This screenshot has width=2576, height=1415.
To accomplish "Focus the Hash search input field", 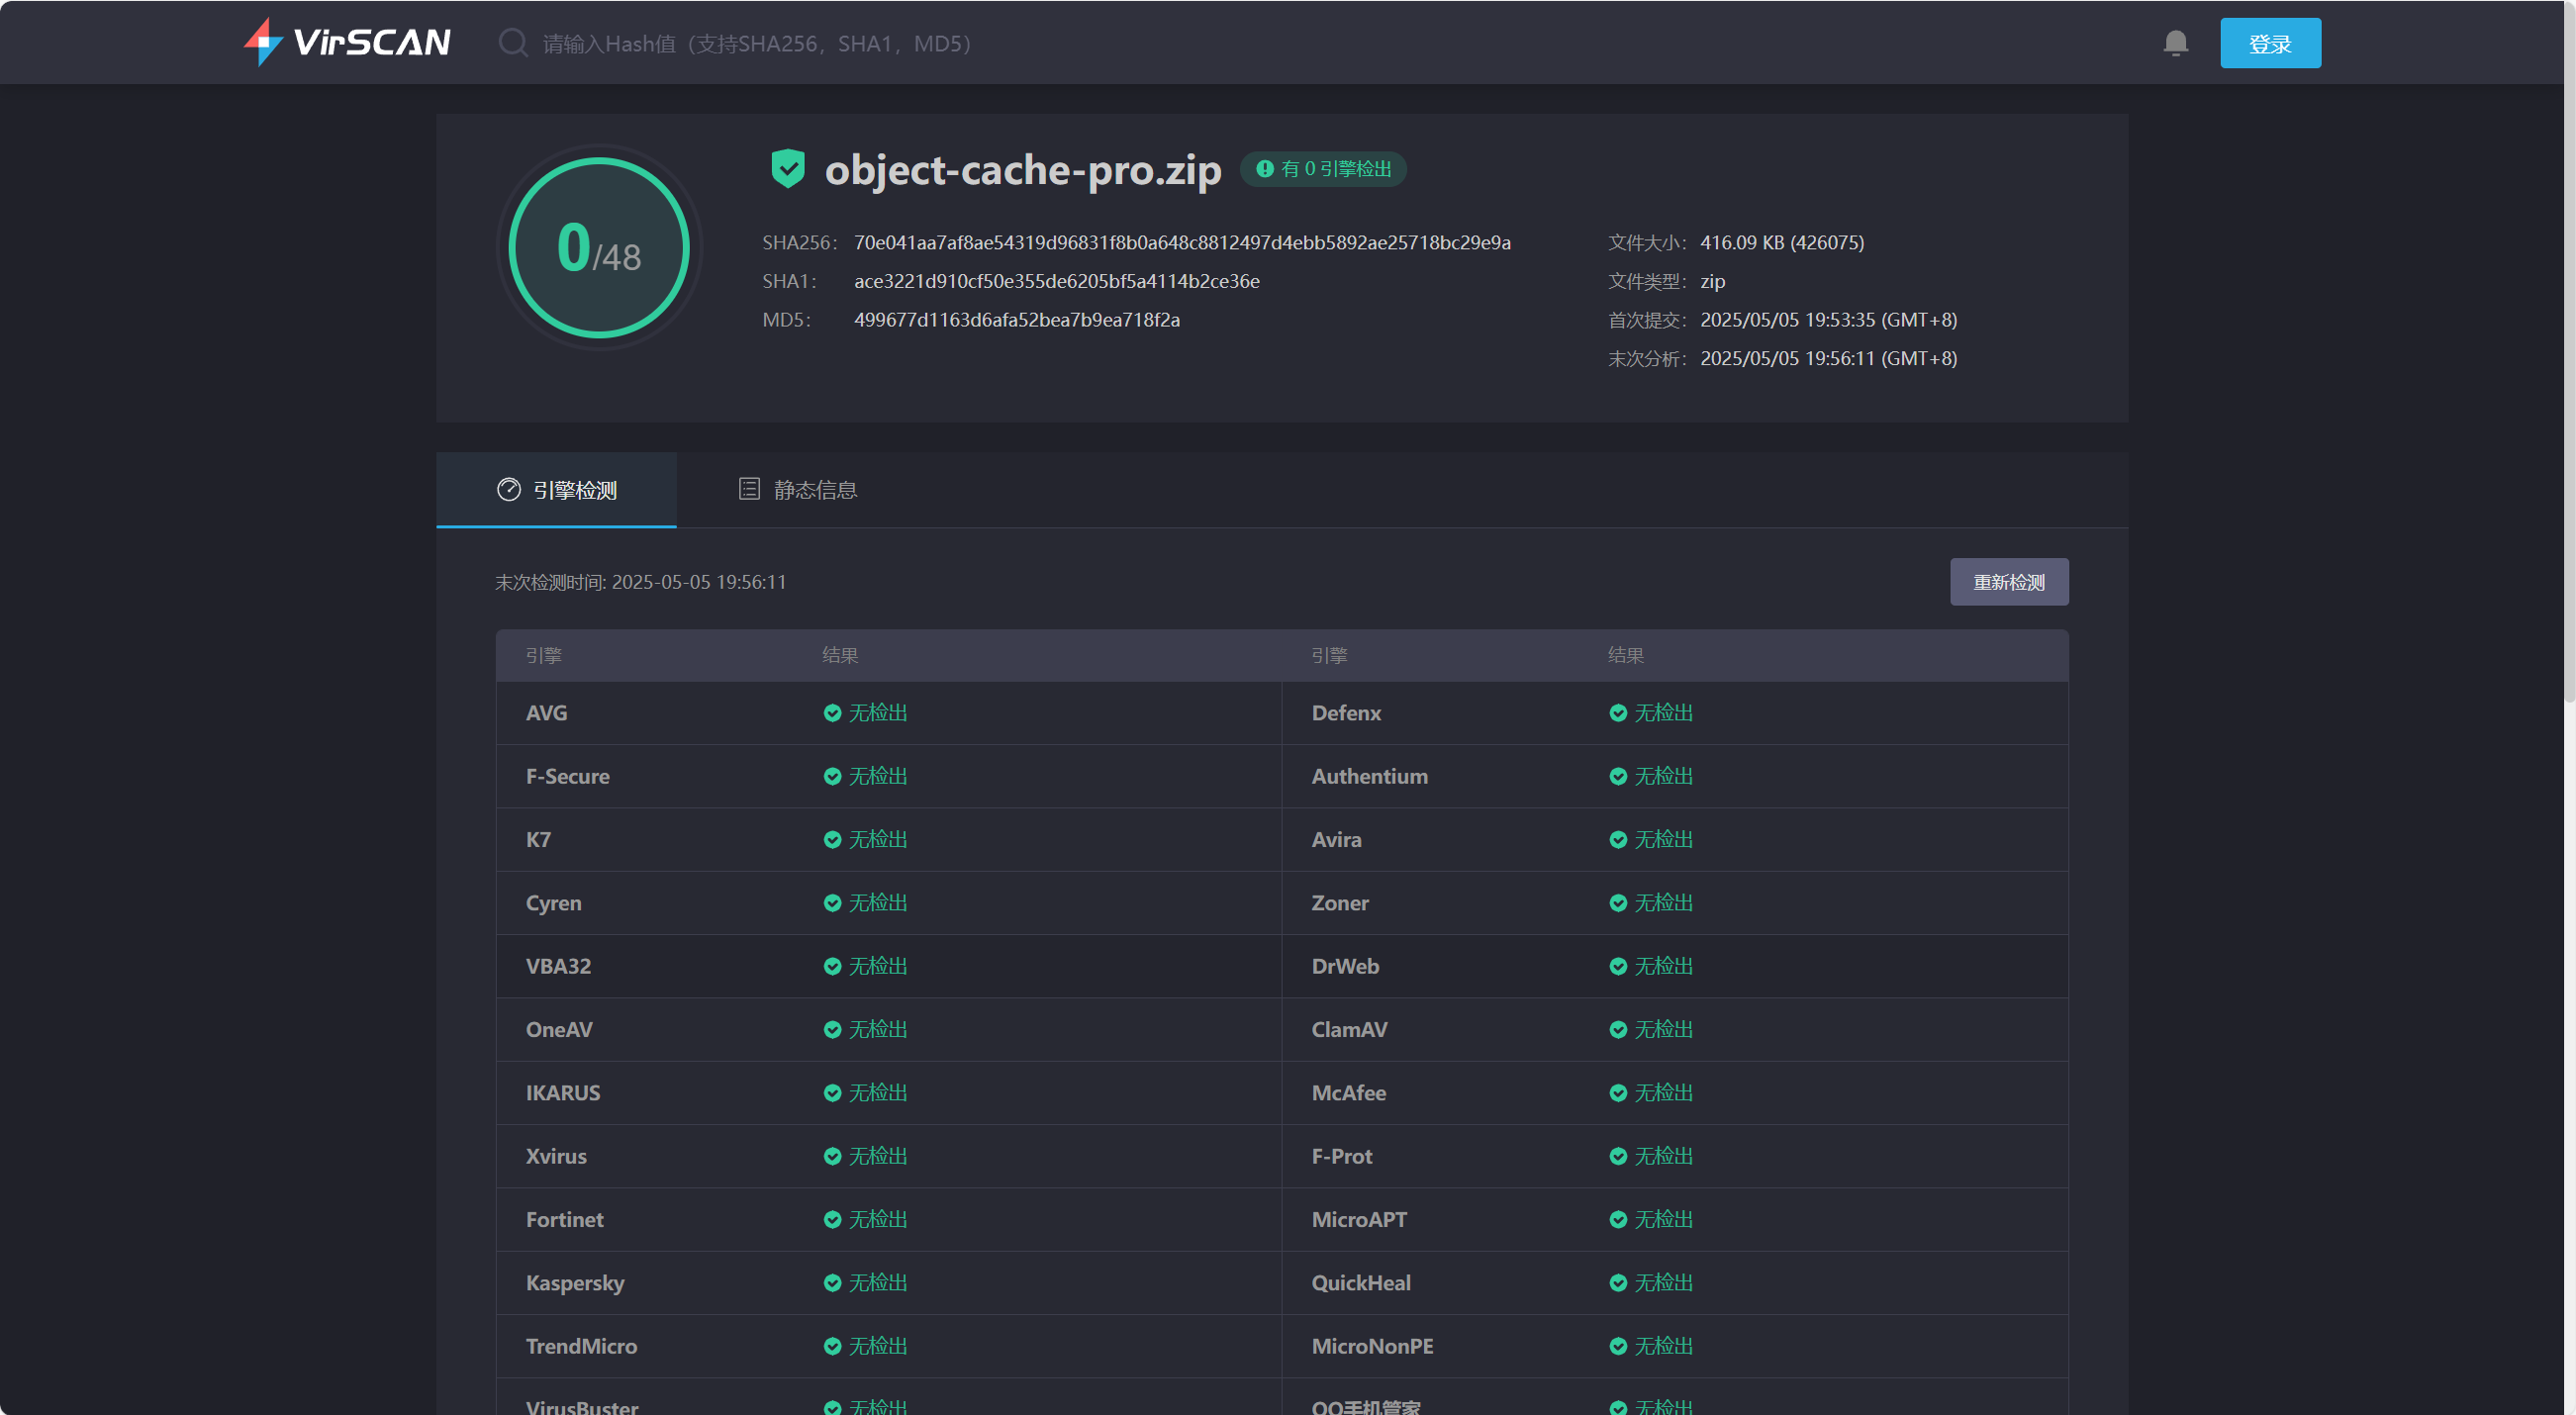I will point(757,44).
